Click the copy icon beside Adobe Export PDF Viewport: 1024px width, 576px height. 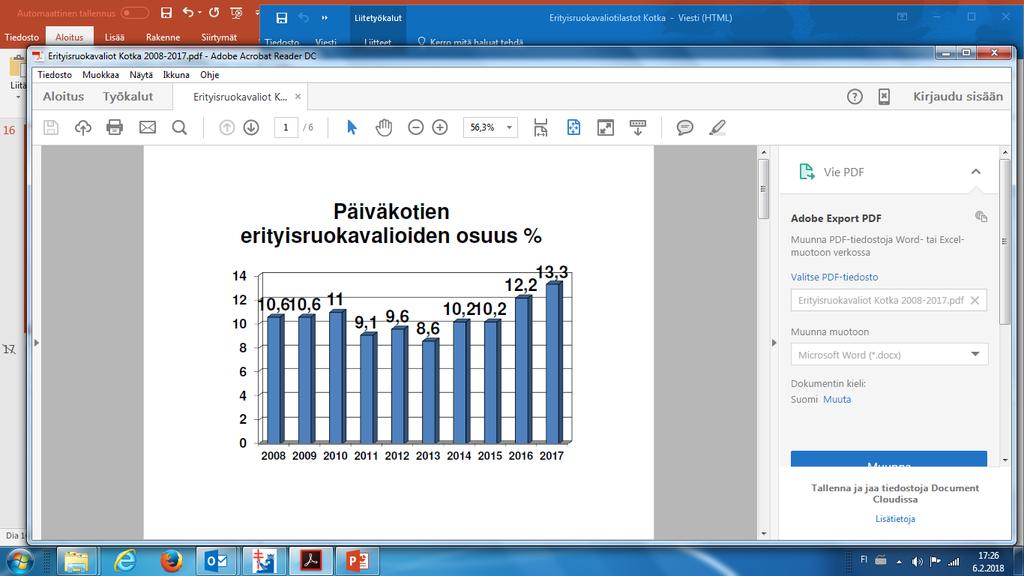[981, 217]
